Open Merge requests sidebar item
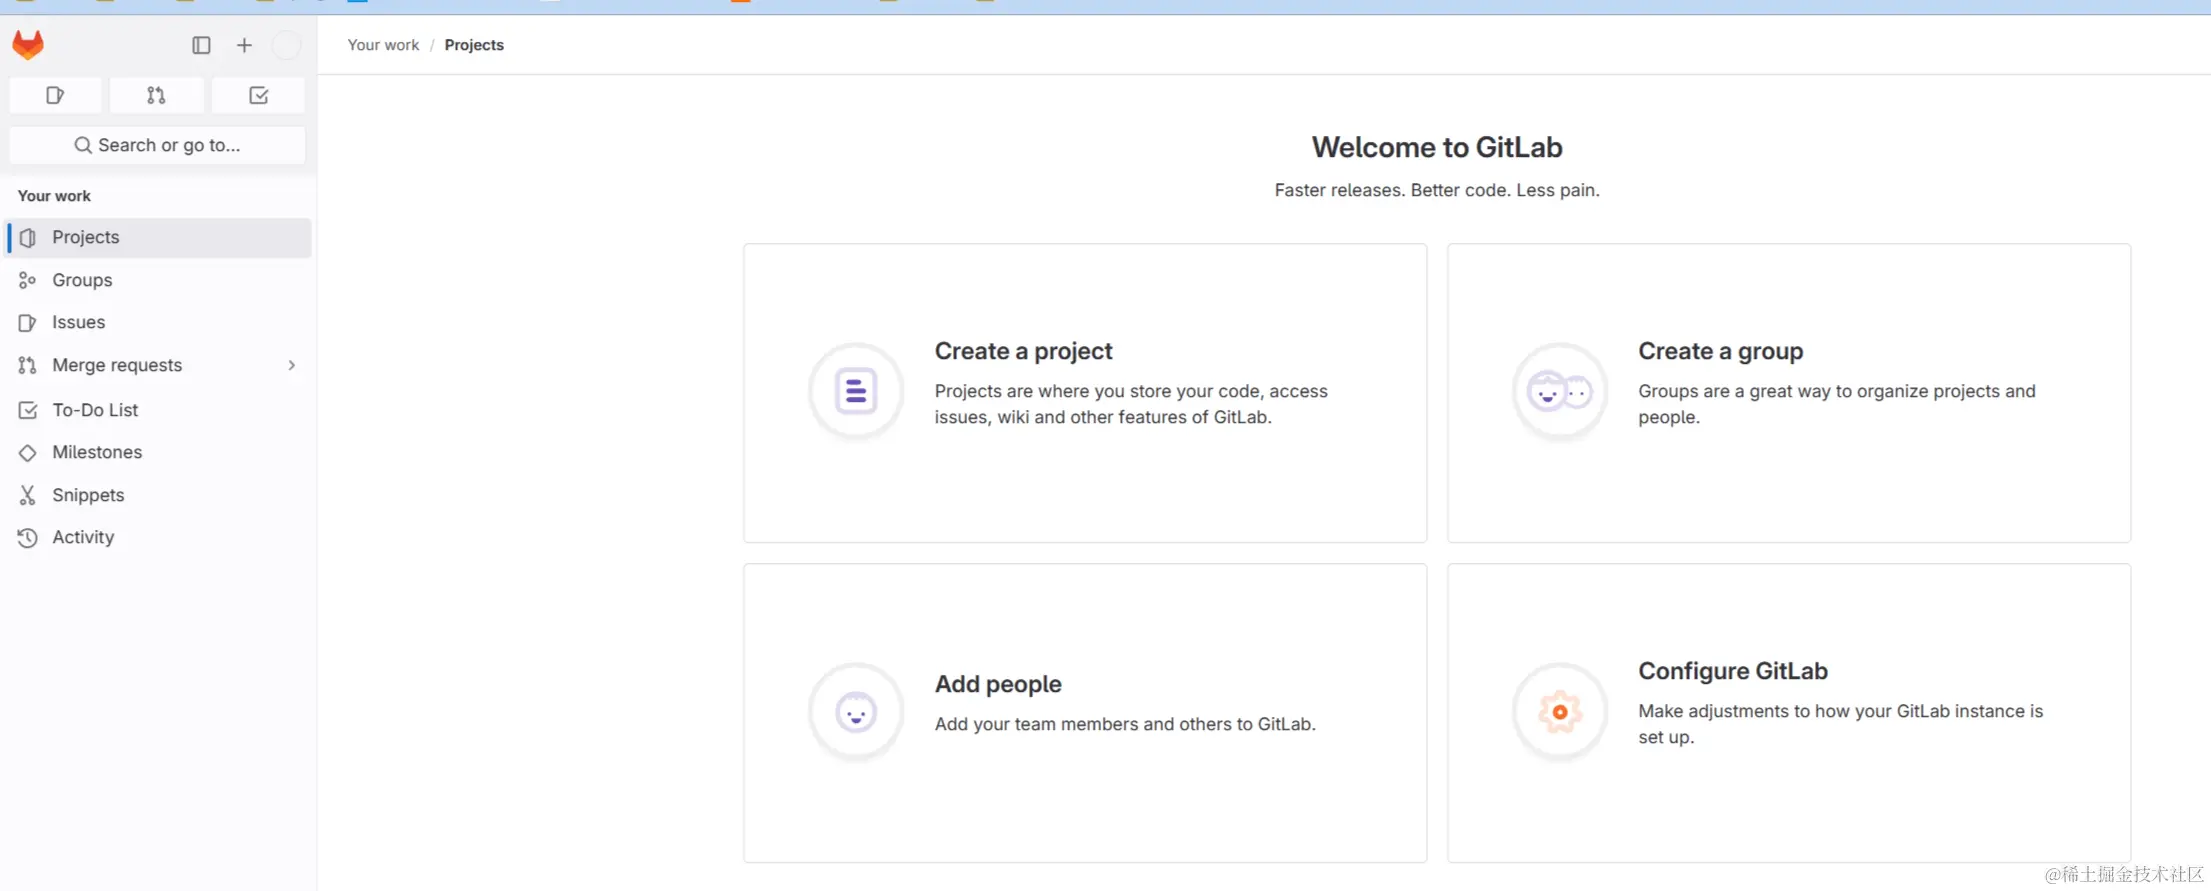Viewport: 2211px width, 891px height. click(159, 366)
